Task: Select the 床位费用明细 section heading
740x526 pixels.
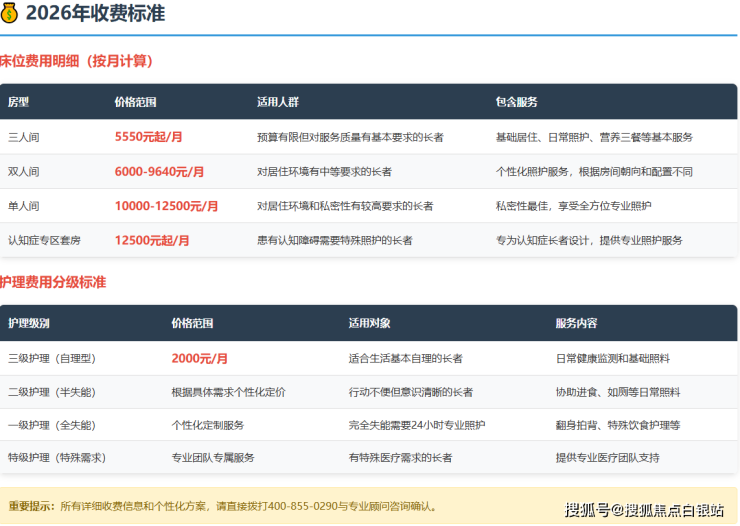Action: coord(76,62)
